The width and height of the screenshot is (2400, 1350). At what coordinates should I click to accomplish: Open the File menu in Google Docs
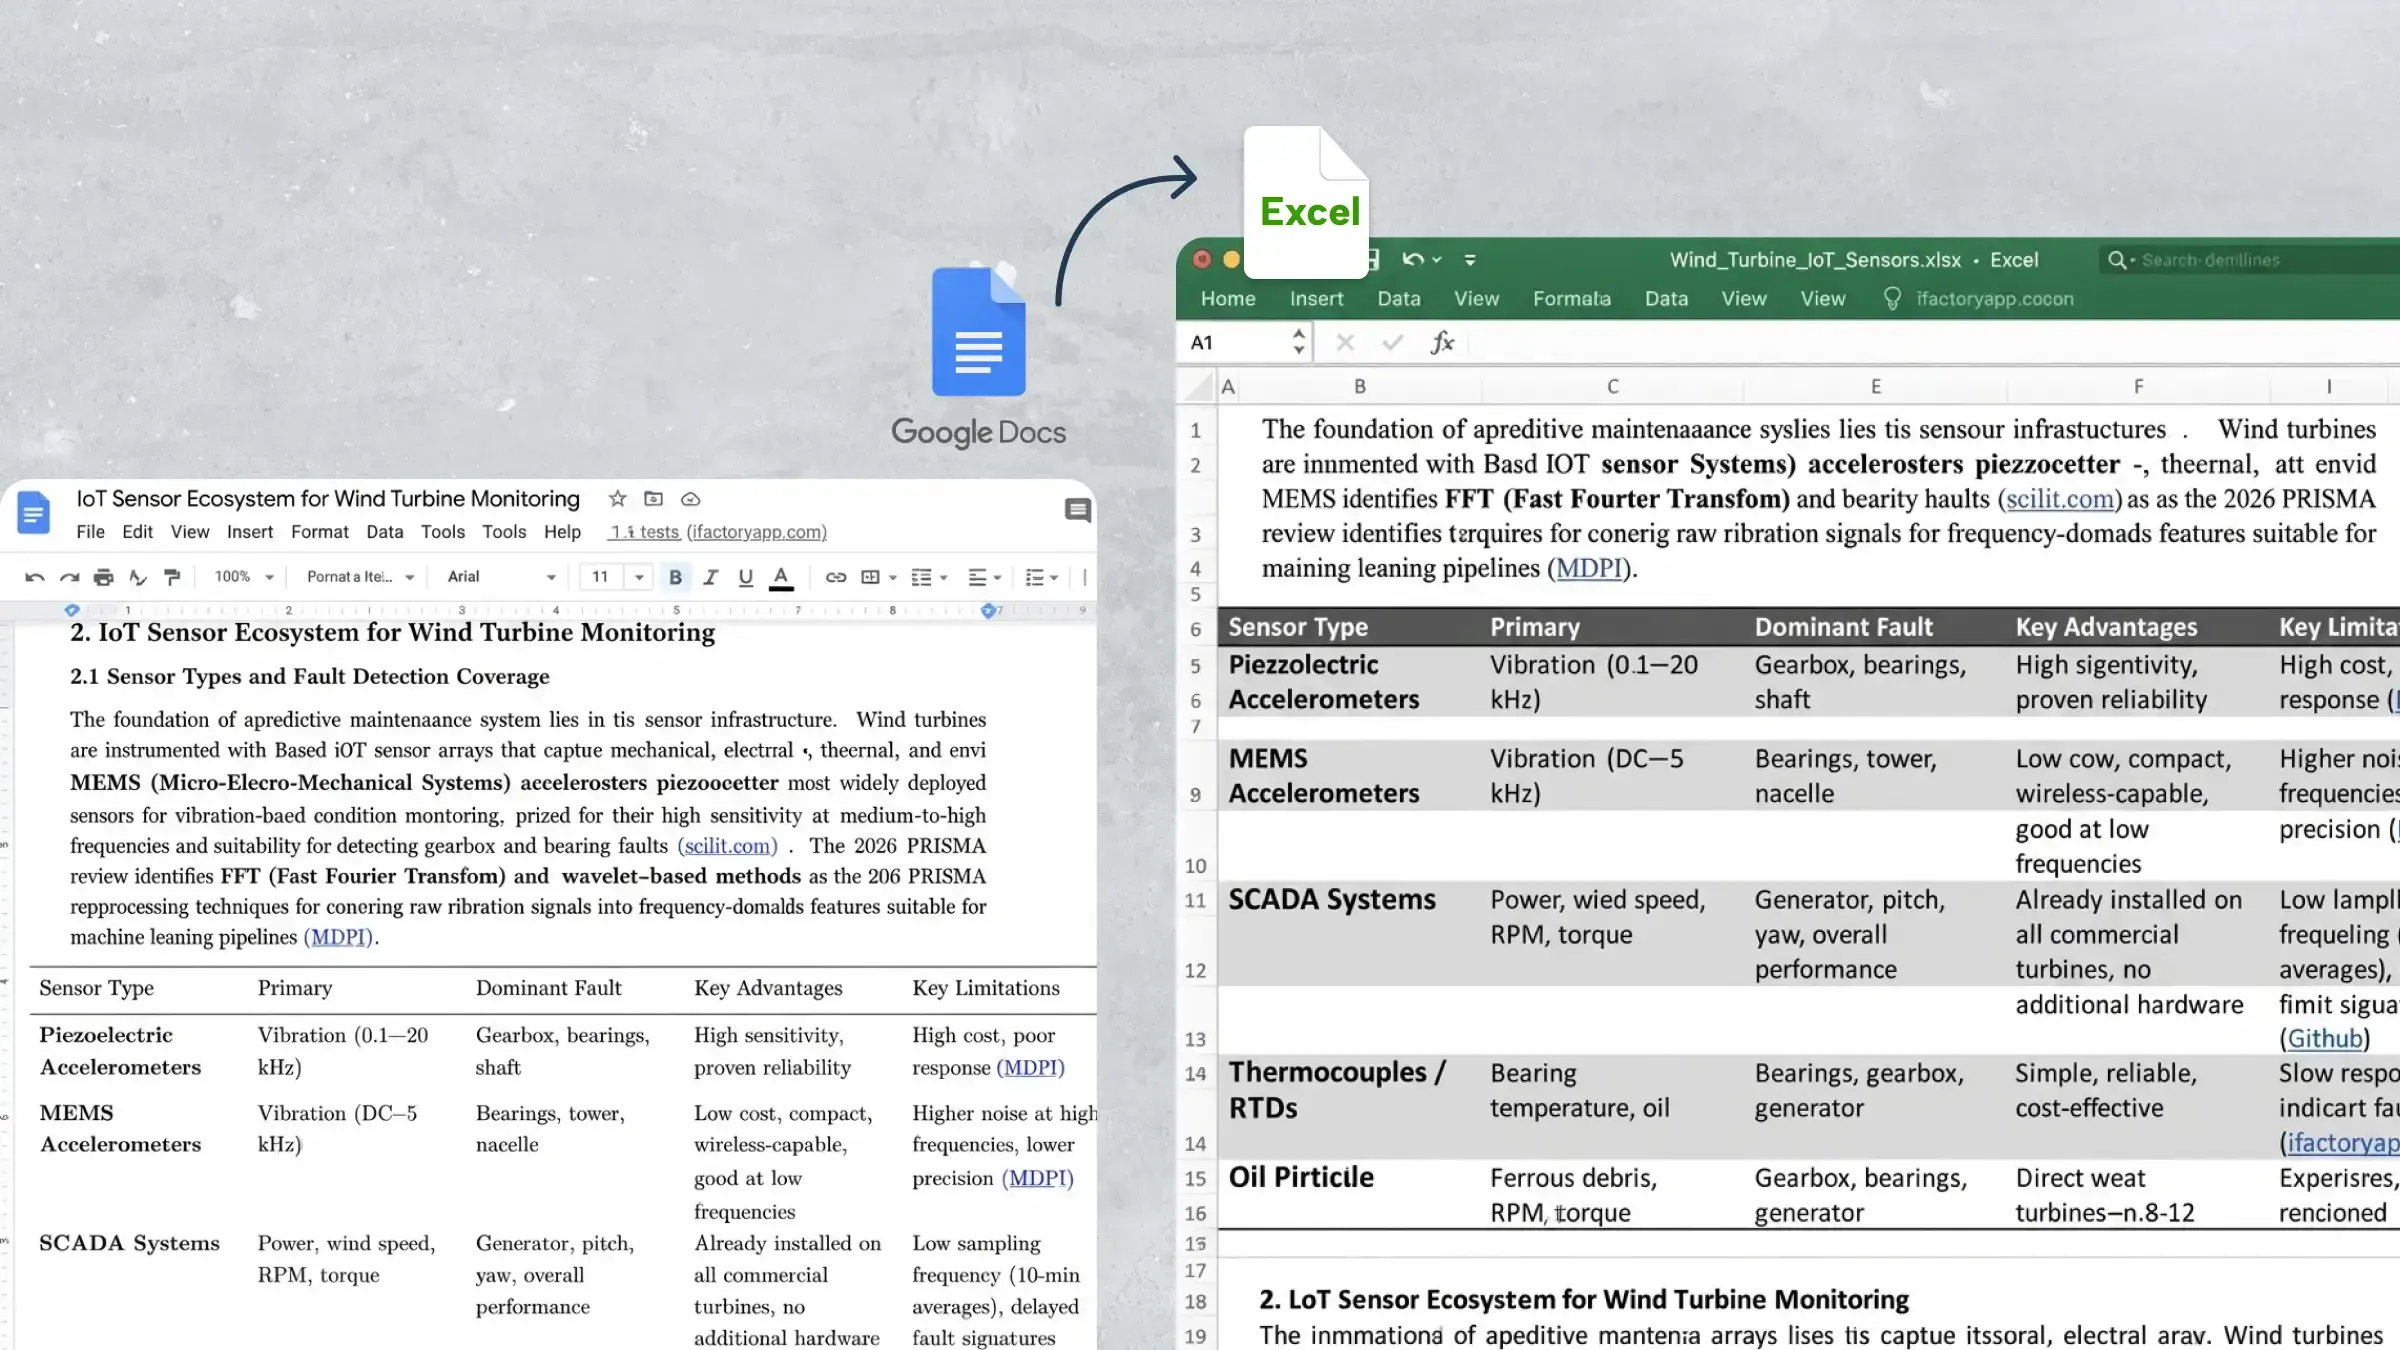(90, 532)
